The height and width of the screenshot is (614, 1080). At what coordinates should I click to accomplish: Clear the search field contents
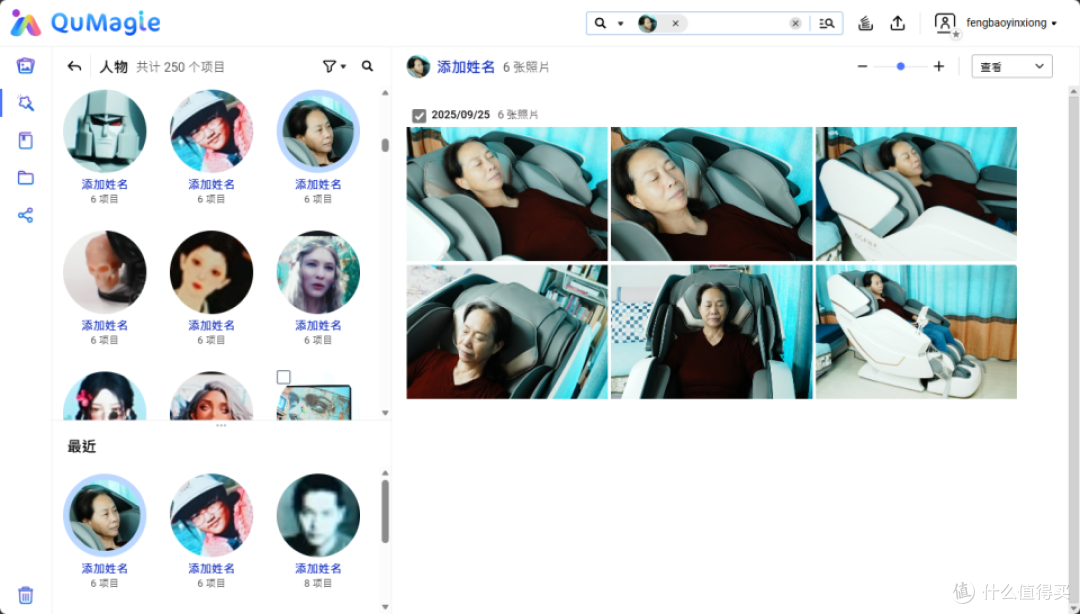click(x=796, y=23)
